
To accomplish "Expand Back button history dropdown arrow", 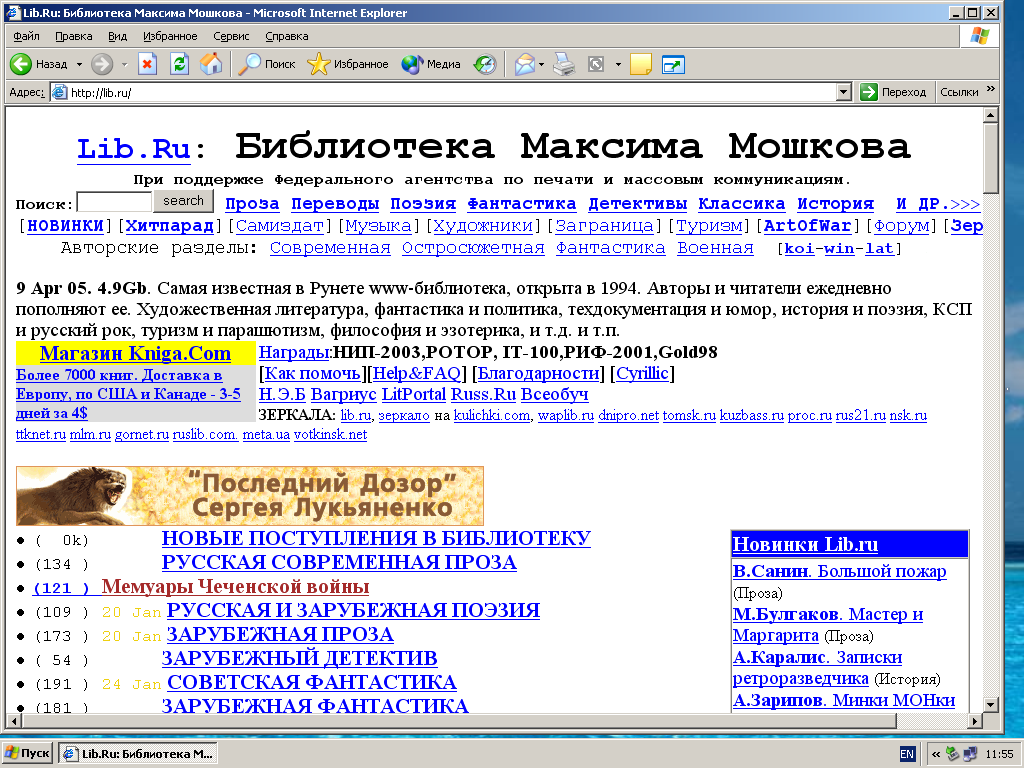I will pyautogui.click(x=79, y=64).
